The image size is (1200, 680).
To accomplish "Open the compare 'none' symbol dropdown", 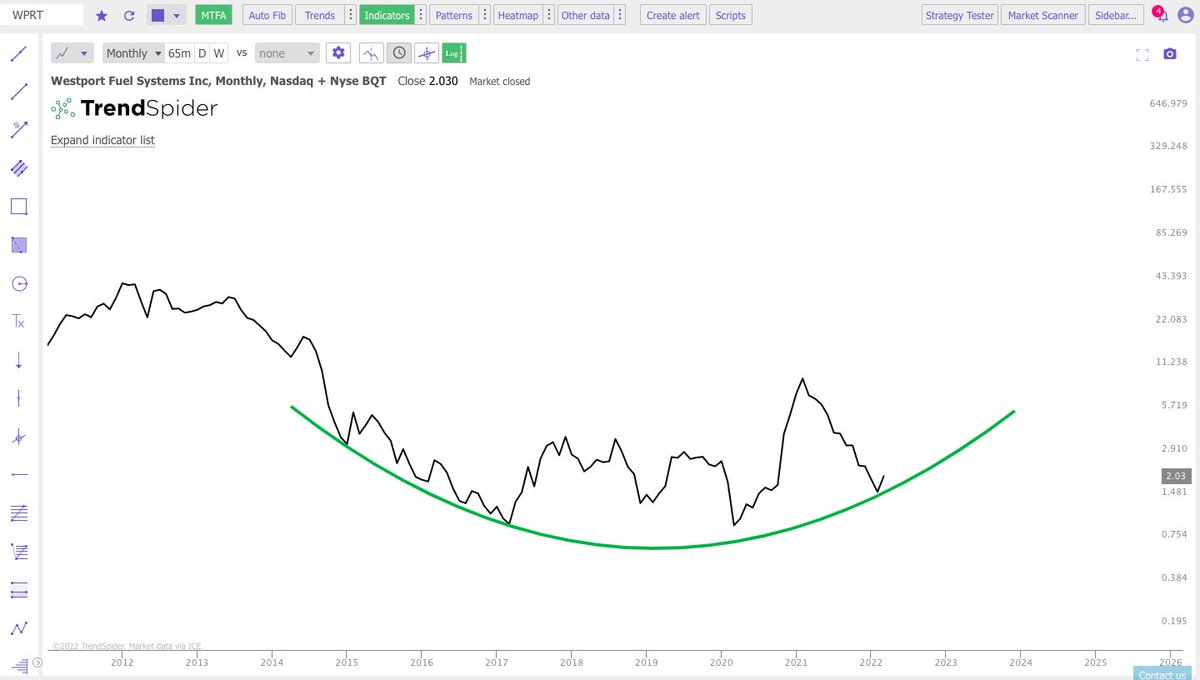I will [x=287, y=53].
